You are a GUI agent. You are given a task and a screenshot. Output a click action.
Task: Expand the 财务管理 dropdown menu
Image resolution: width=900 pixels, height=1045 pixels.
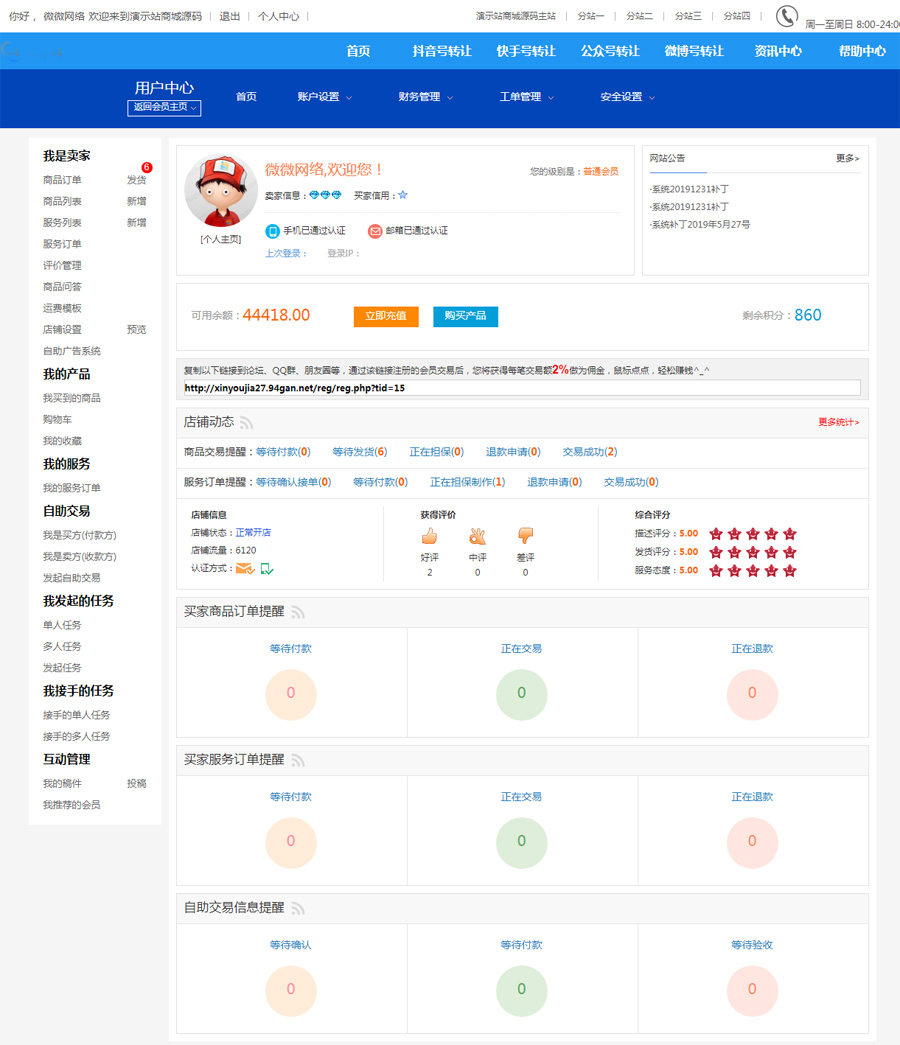point(426,97)
